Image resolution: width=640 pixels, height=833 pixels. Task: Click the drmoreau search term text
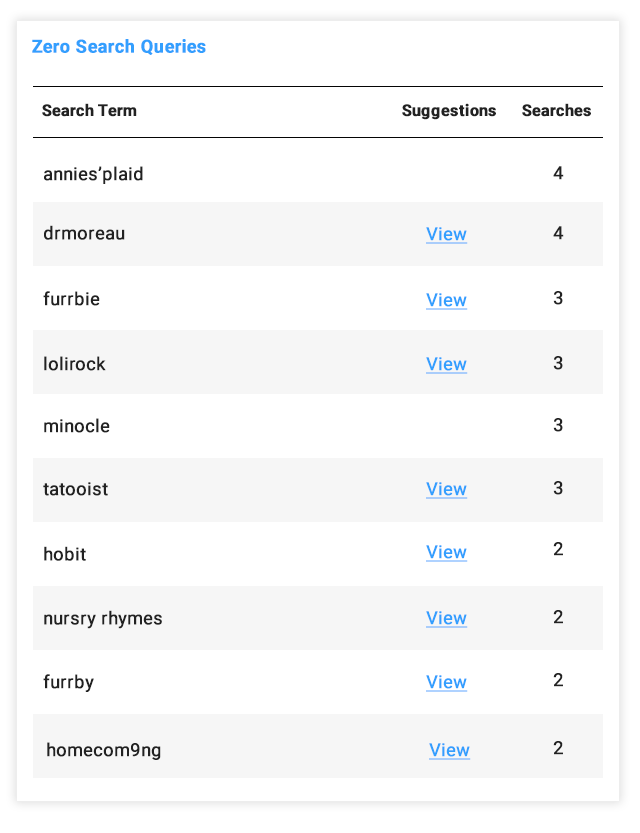point(84,234)
